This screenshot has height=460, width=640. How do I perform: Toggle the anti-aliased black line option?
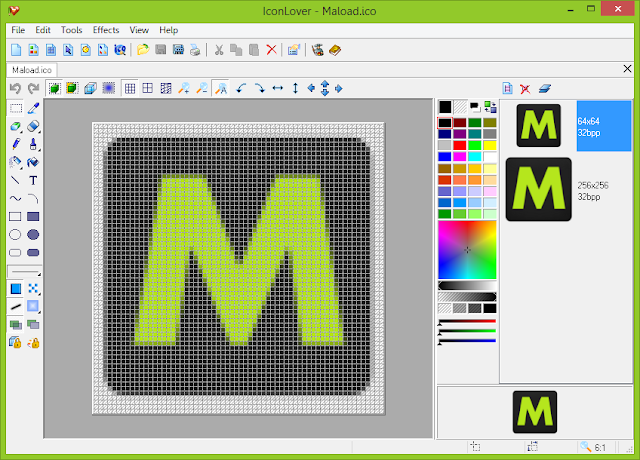point(16,307)
